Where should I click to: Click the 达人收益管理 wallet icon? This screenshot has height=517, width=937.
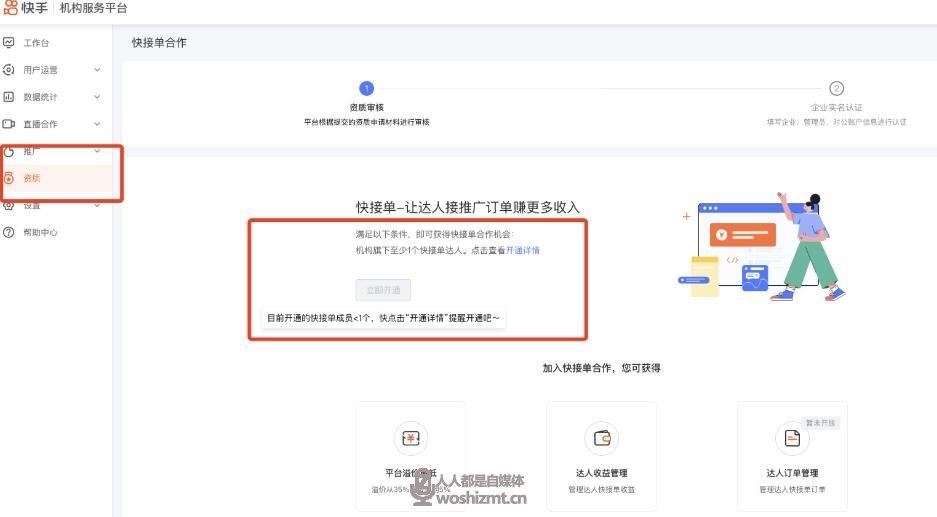601,438
